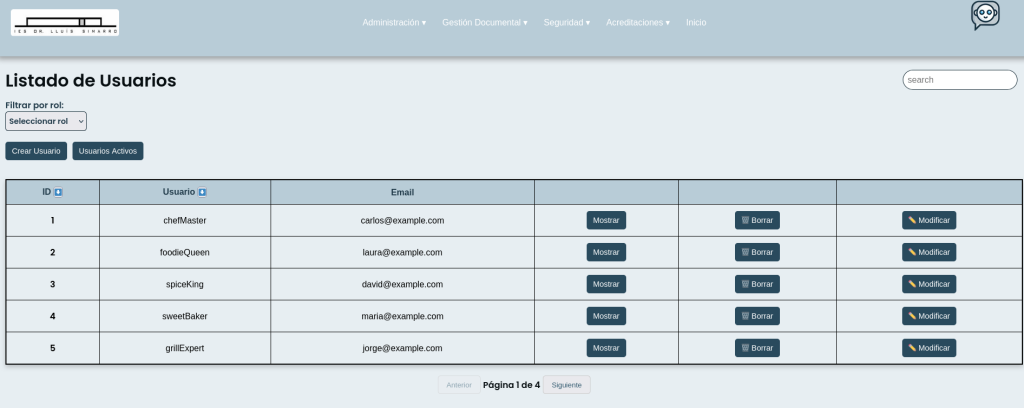Delete user chefMaster with Borrar button

[757, 221]
